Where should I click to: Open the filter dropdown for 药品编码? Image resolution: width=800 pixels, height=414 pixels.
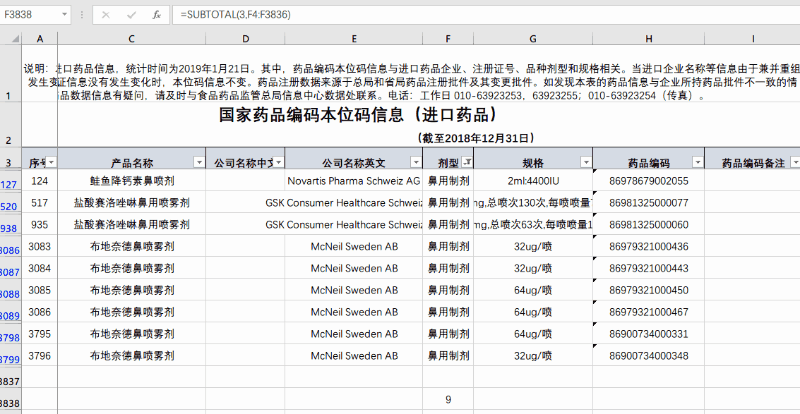(697, 163)
